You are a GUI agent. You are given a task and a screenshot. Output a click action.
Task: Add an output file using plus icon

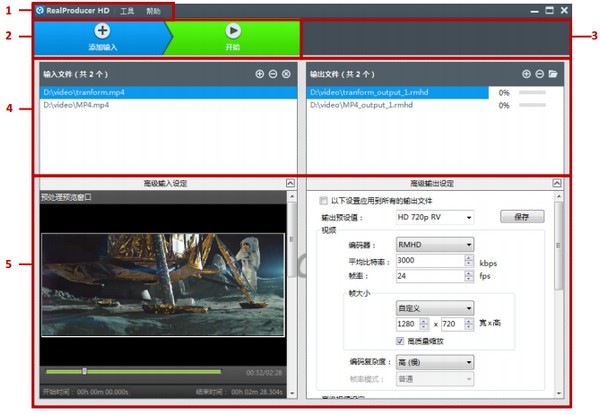pos(526,74)
